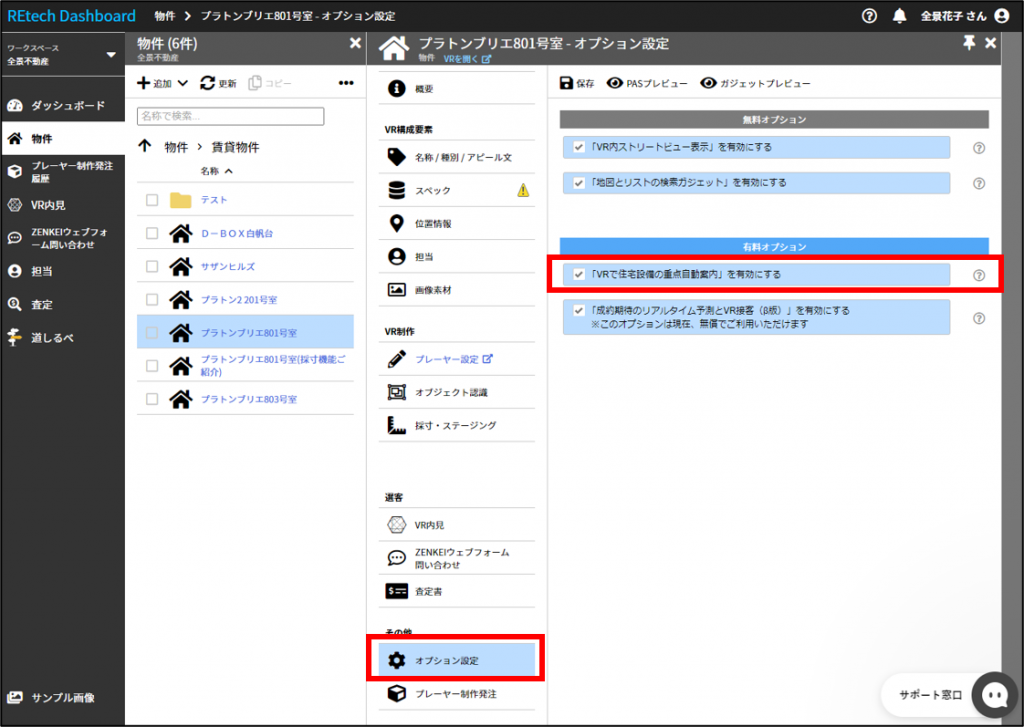Click VRを開く link
1024x727 pixels.
tap(467, 59)
